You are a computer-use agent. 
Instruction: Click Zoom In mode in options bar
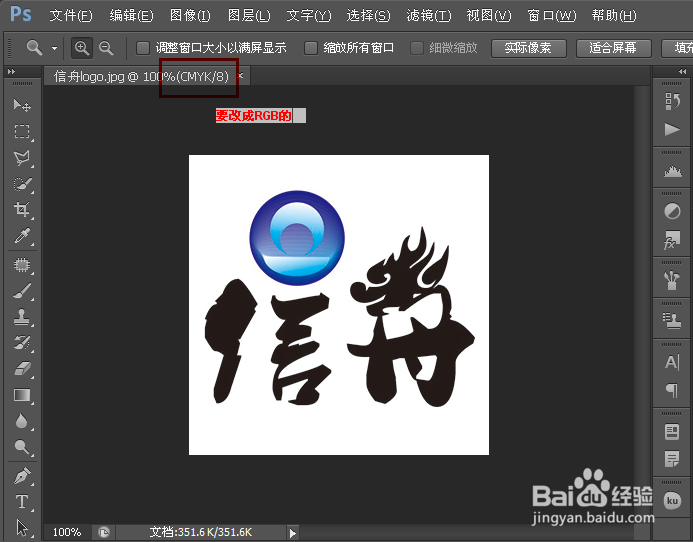(82, 48)
